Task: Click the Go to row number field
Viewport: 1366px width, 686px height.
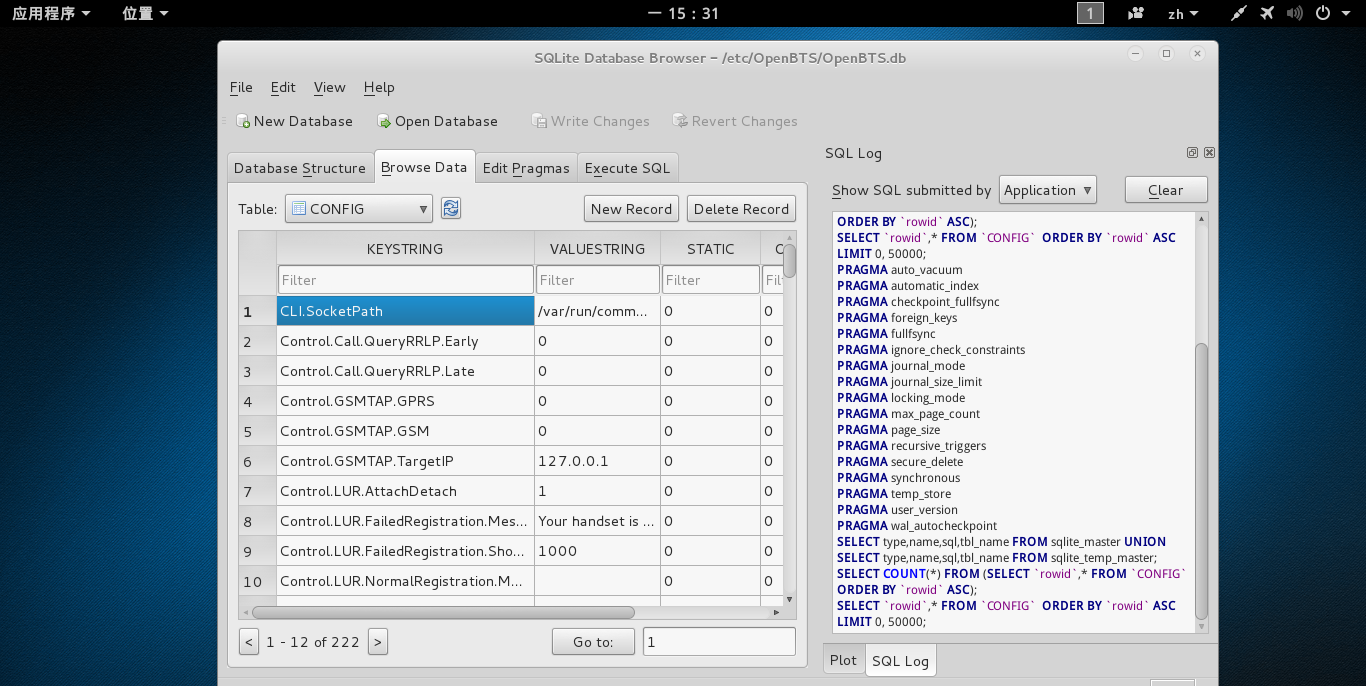Action: point(719,642)
